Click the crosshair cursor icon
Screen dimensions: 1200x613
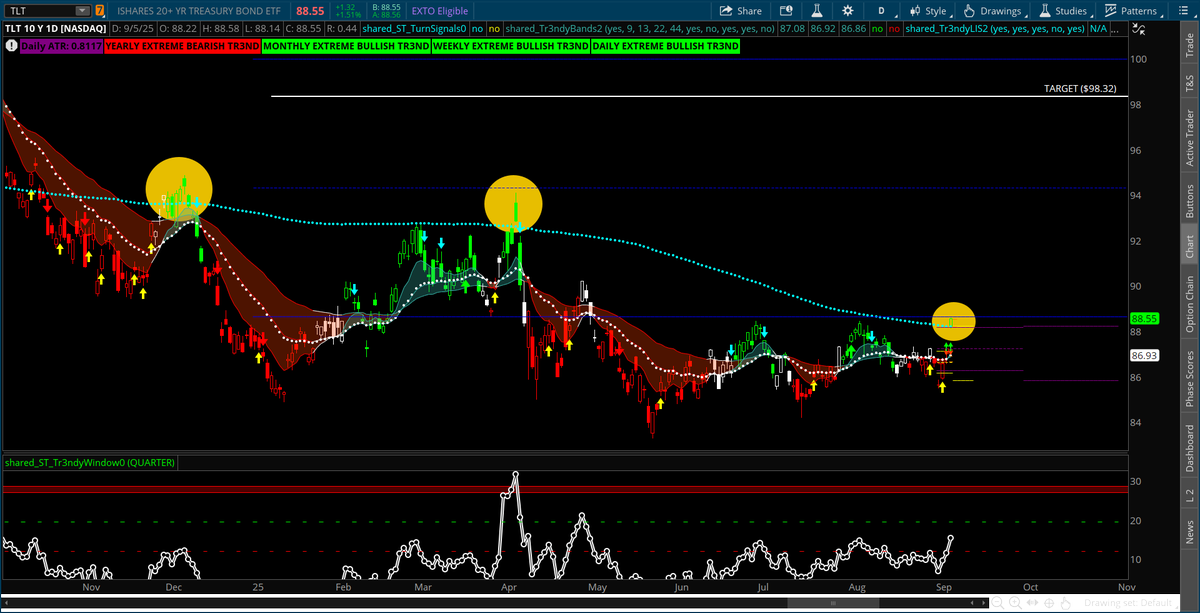(x=1049, y=603)
